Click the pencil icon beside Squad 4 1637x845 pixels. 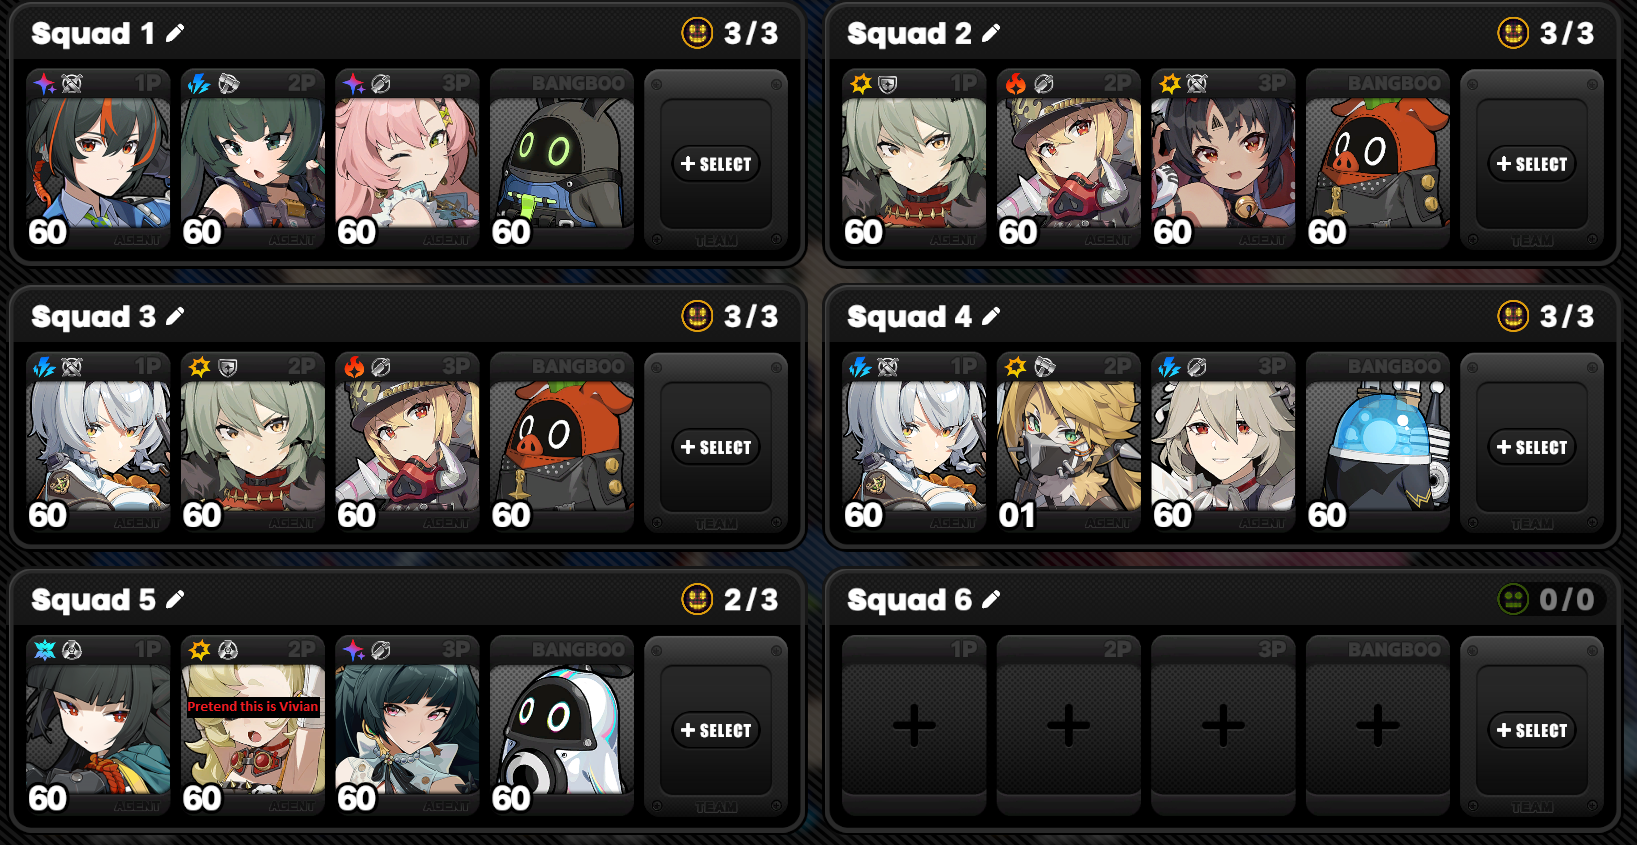click(x=991, y=317)
